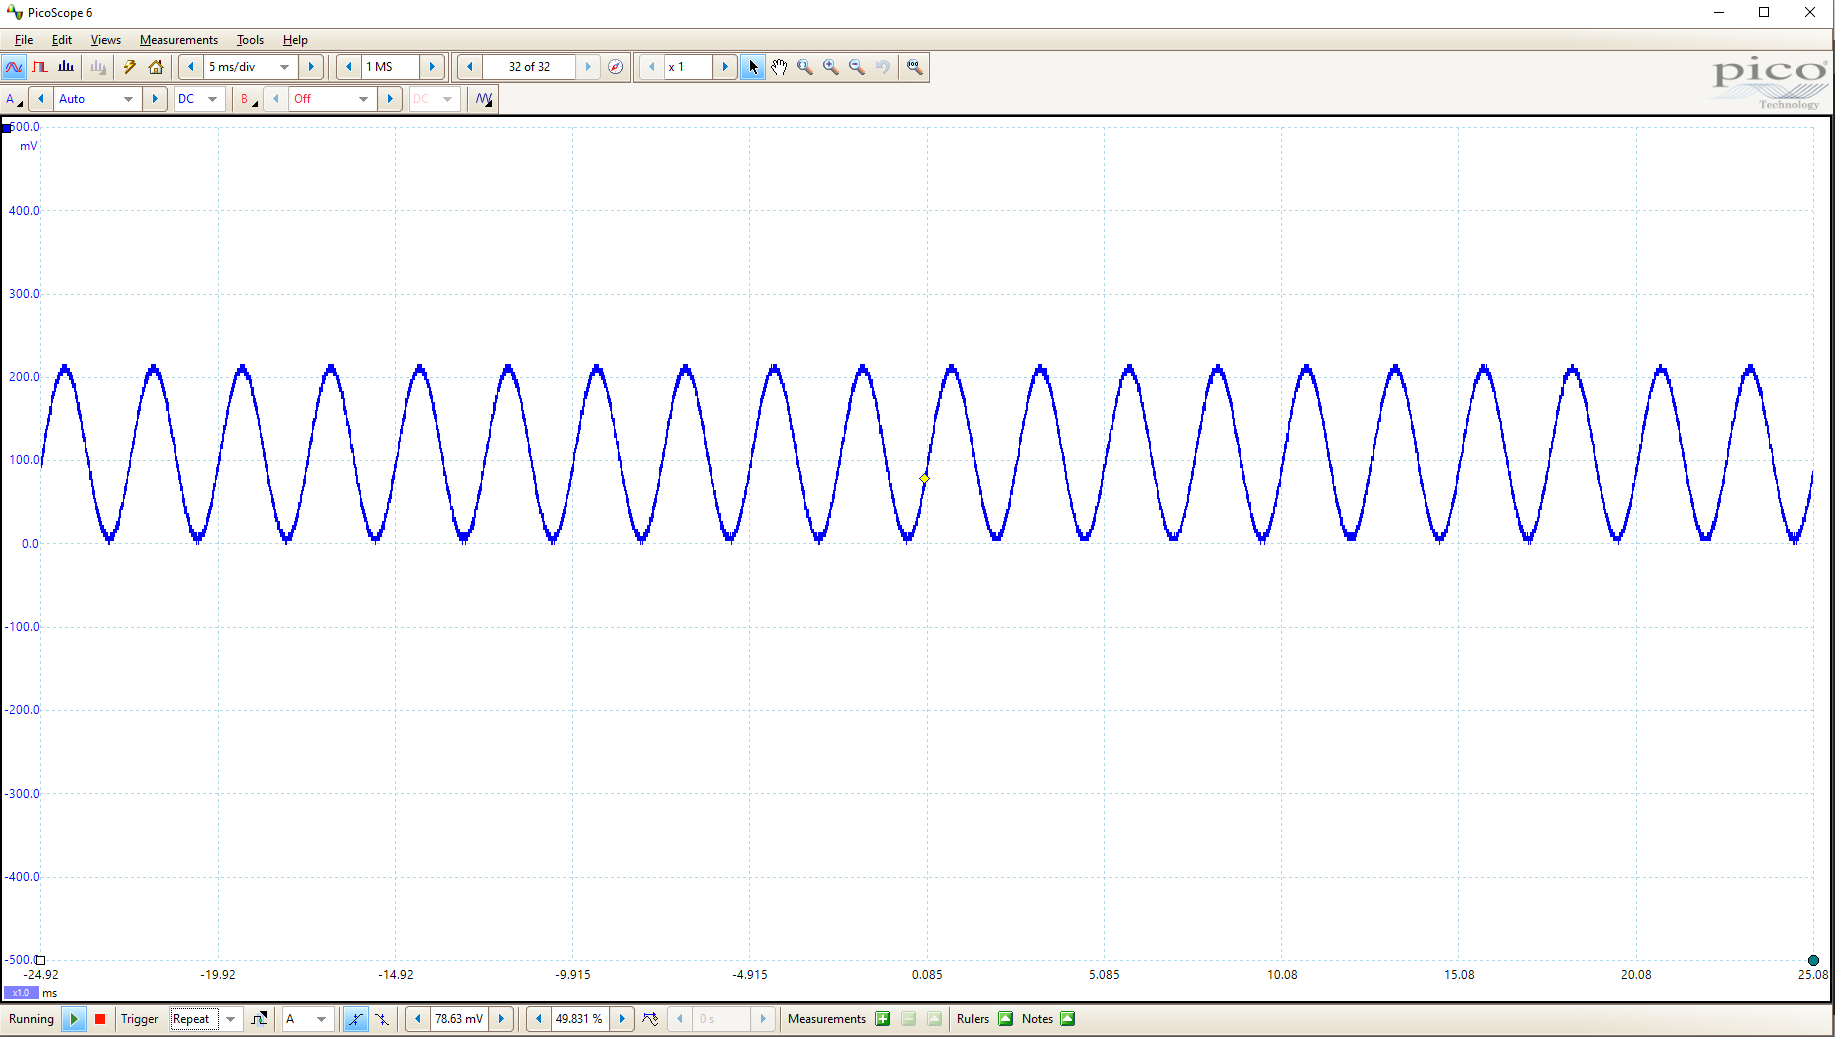Open the math channels waveform icon
This screenshot has height=1037, width=1835.
pyautogui.click(x=484, y=99)
